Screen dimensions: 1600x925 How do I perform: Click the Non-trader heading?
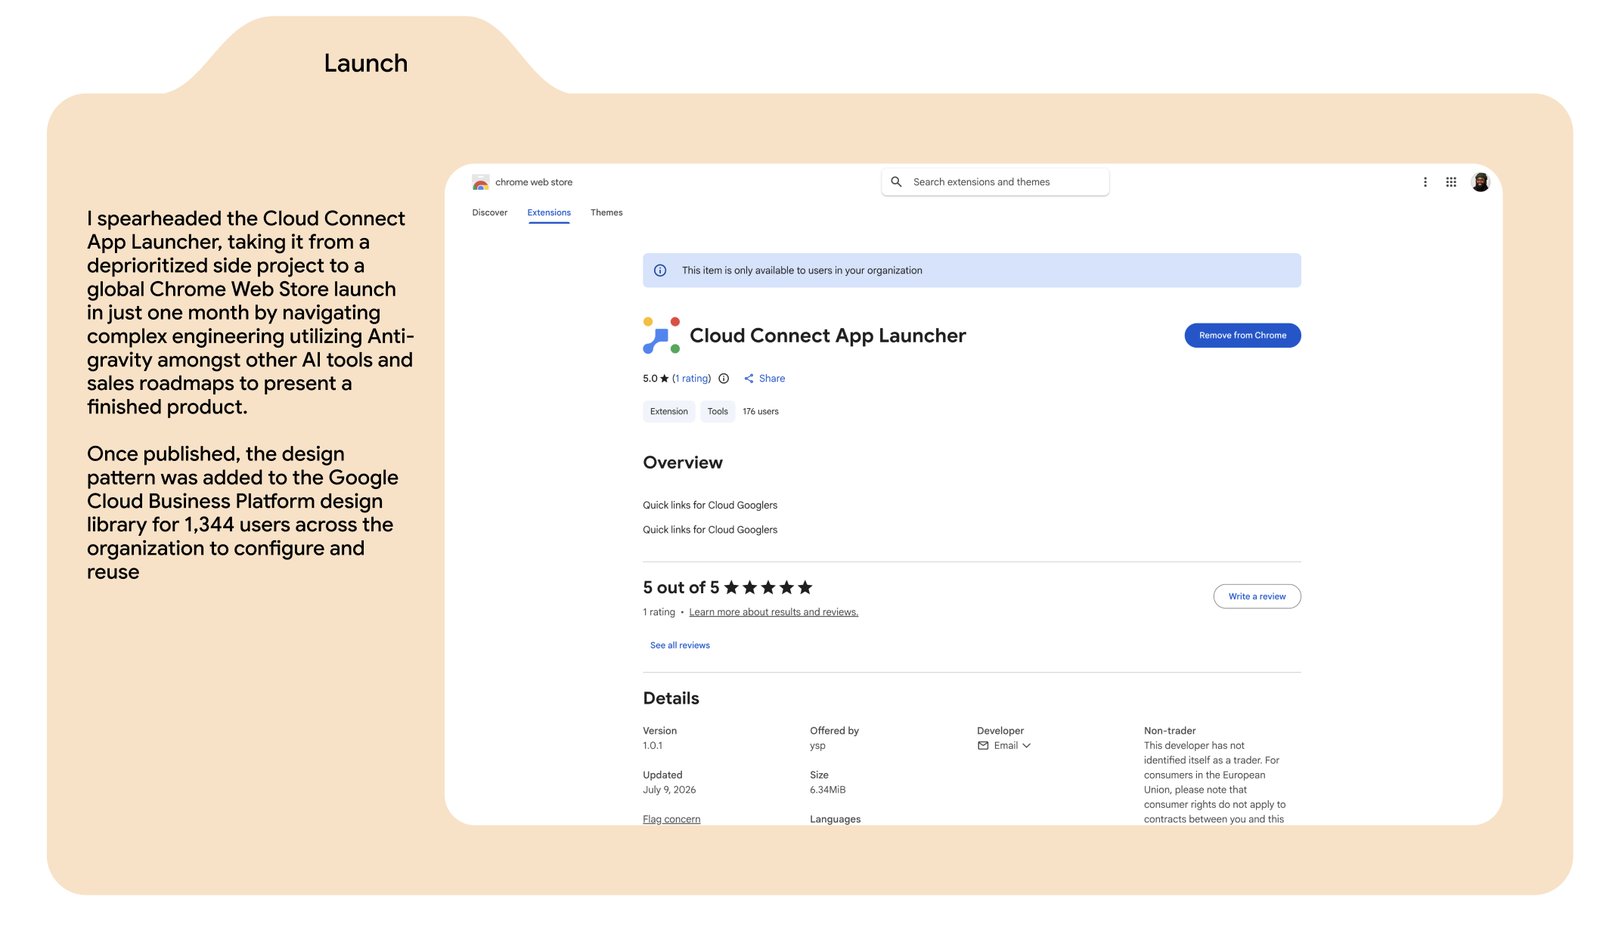coord(1170,730)
